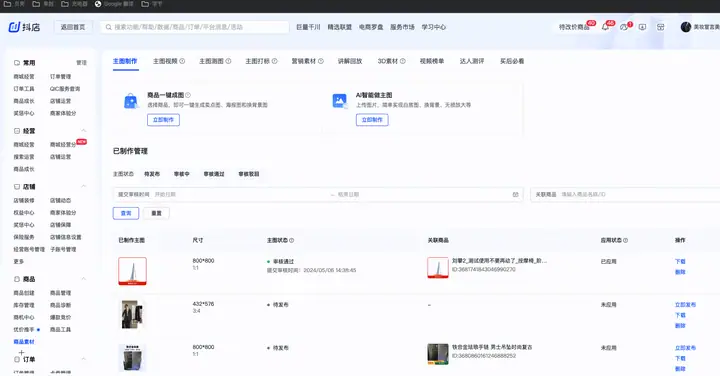Open 店铺装修 in sidebar
720x376 pixels.
pyautogui.click(x=24, y=201)
